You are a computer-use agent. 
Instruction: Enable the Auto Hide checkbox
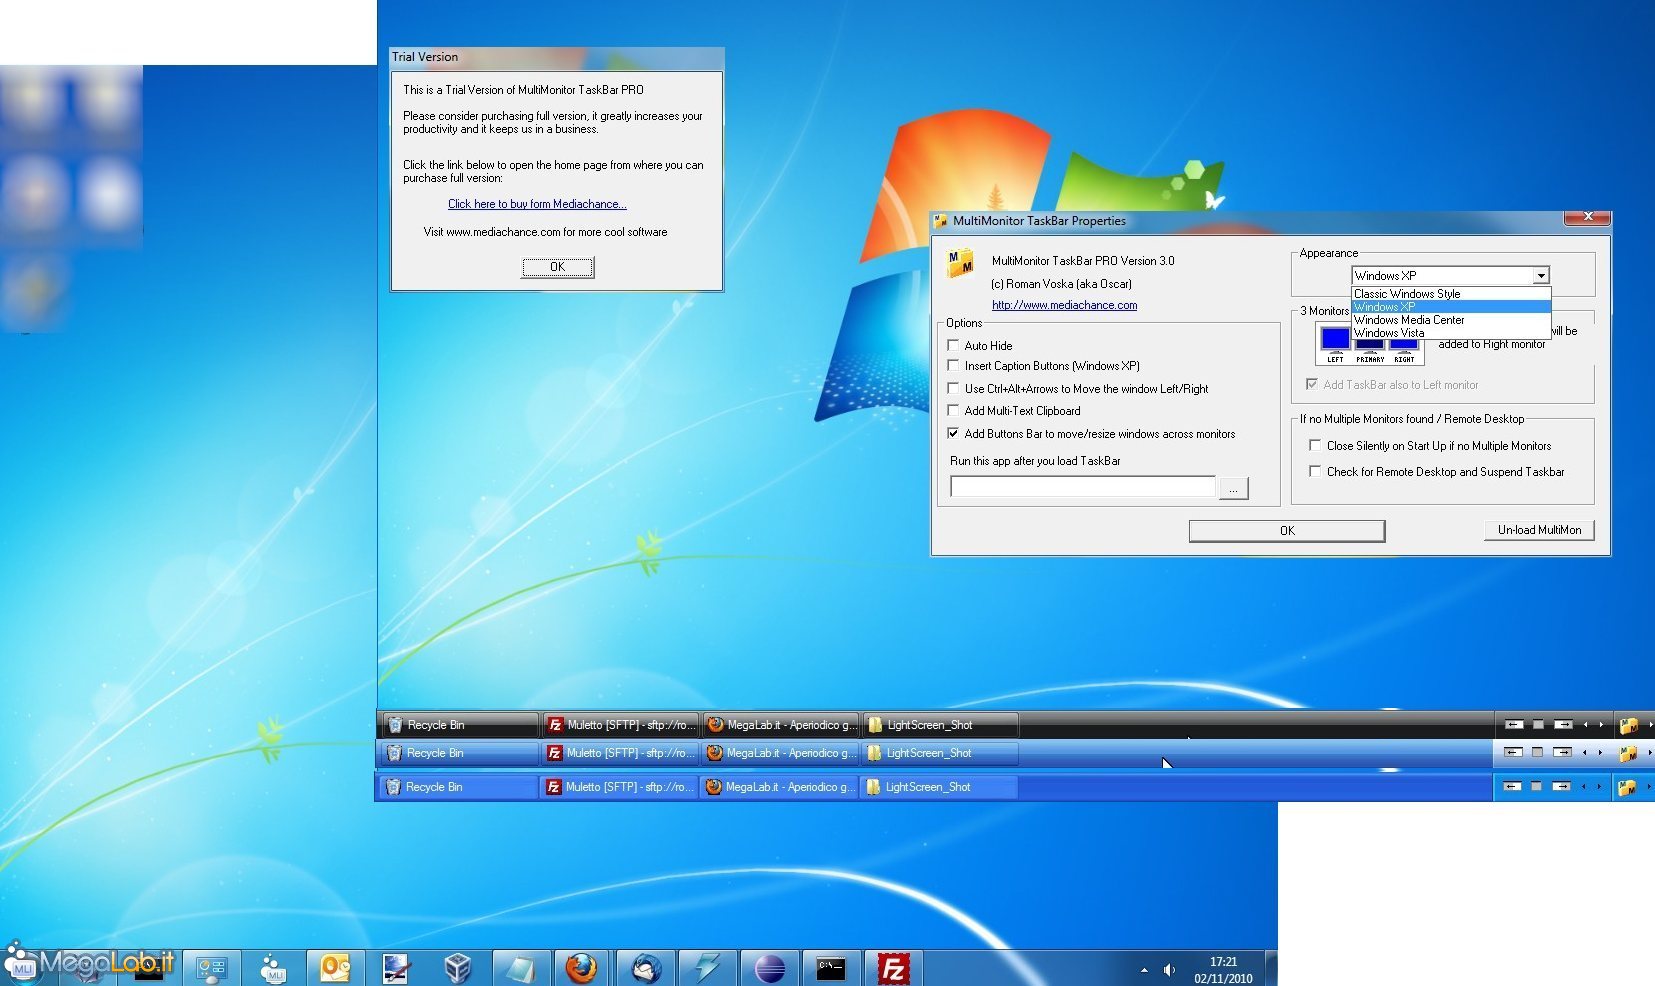tap(953, 345)
